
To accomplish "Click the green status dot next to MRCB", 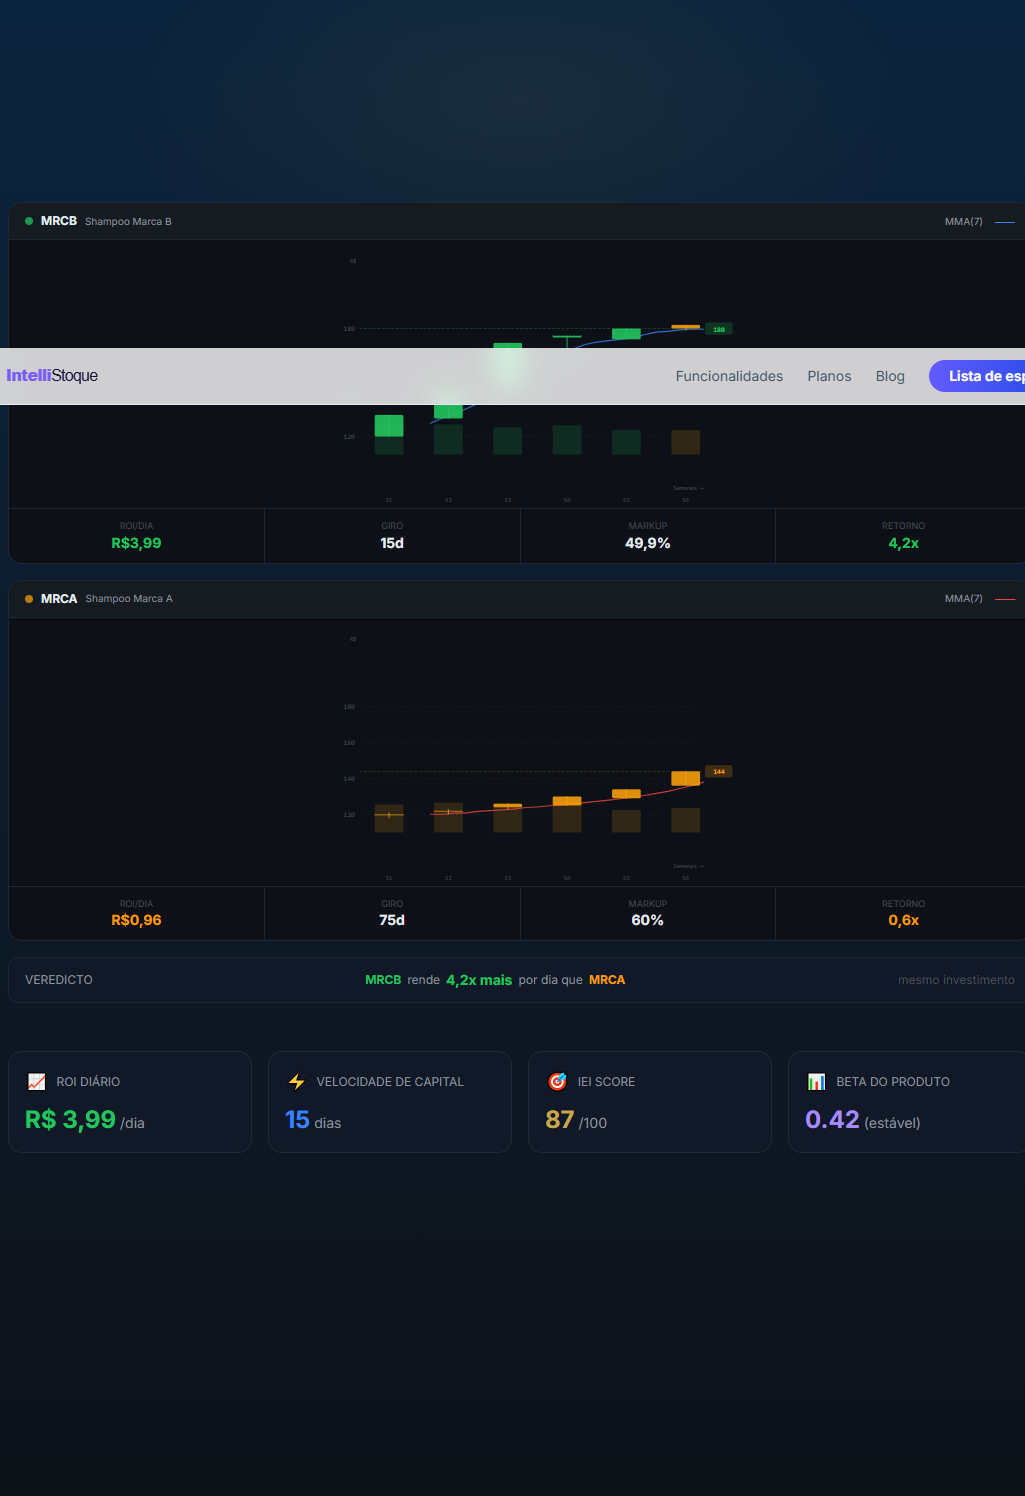I will 29,221.
